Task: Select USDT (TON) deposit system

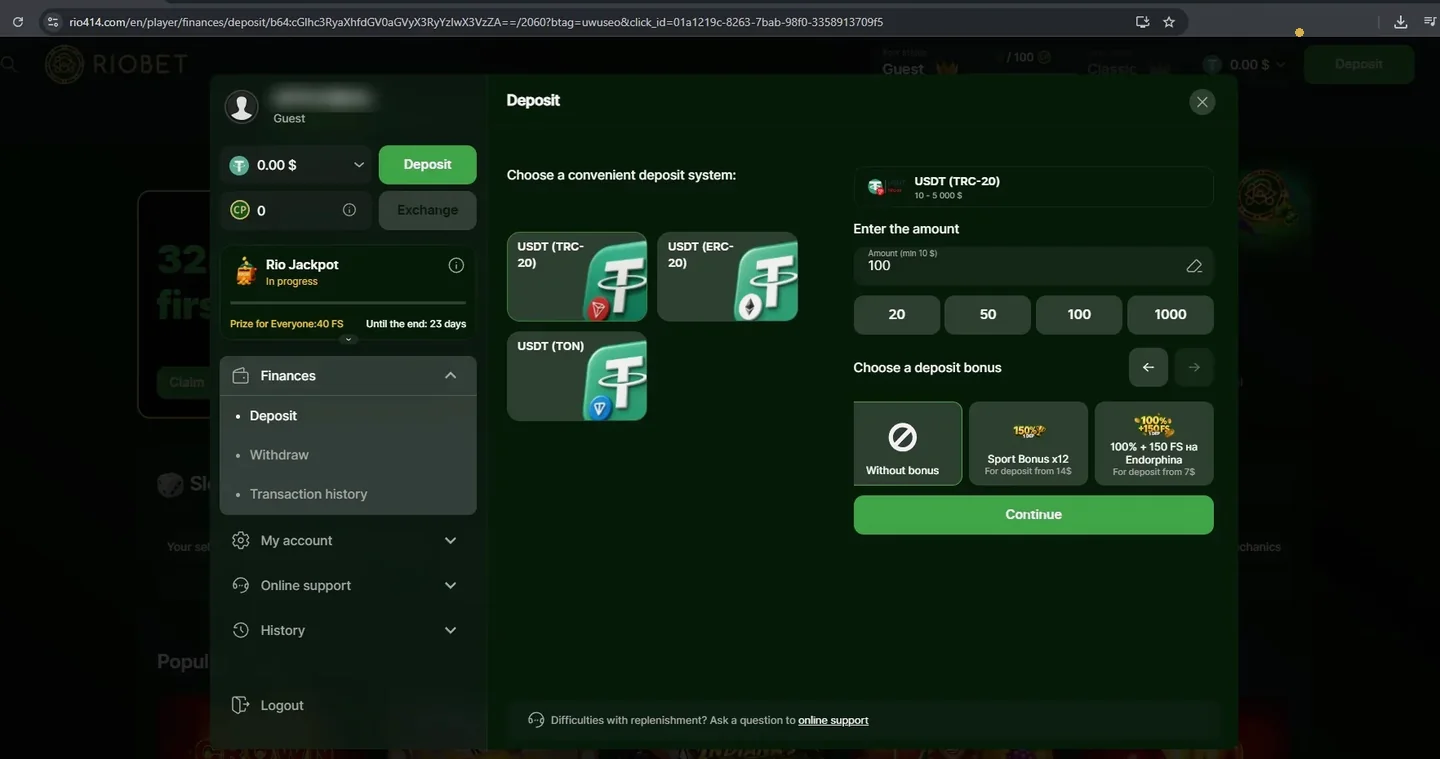Action: coord(577,376)
